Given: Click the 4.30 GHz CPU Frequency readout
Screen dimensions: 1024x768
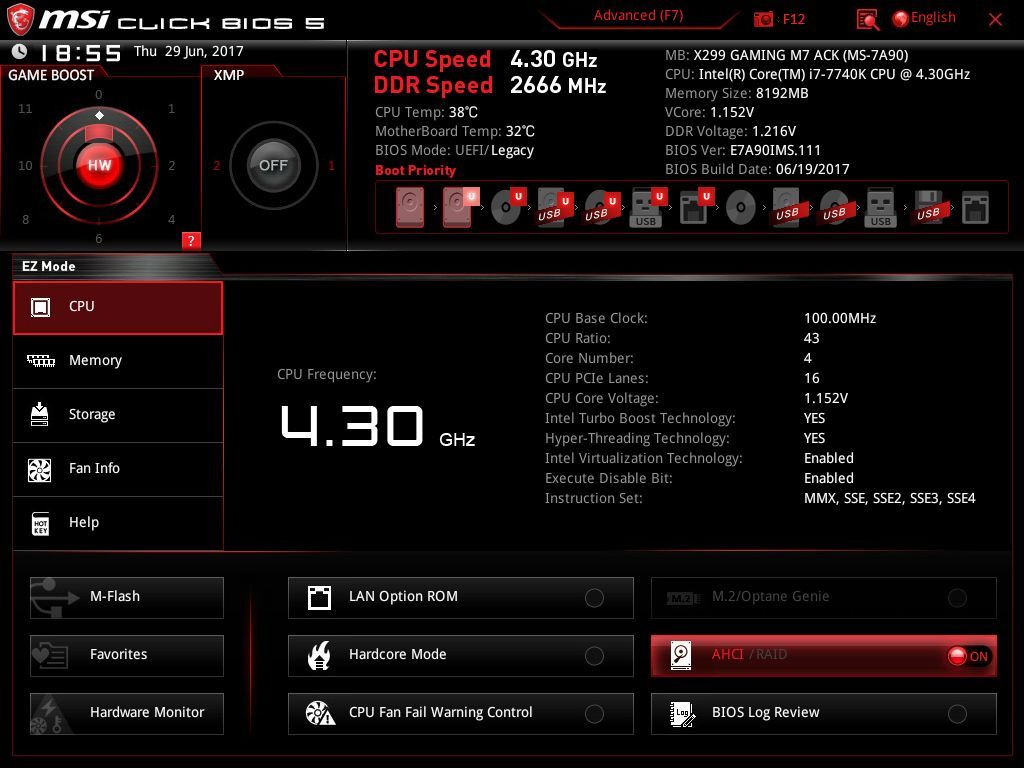Looking at the screenshot, I should tap(377, 426).
